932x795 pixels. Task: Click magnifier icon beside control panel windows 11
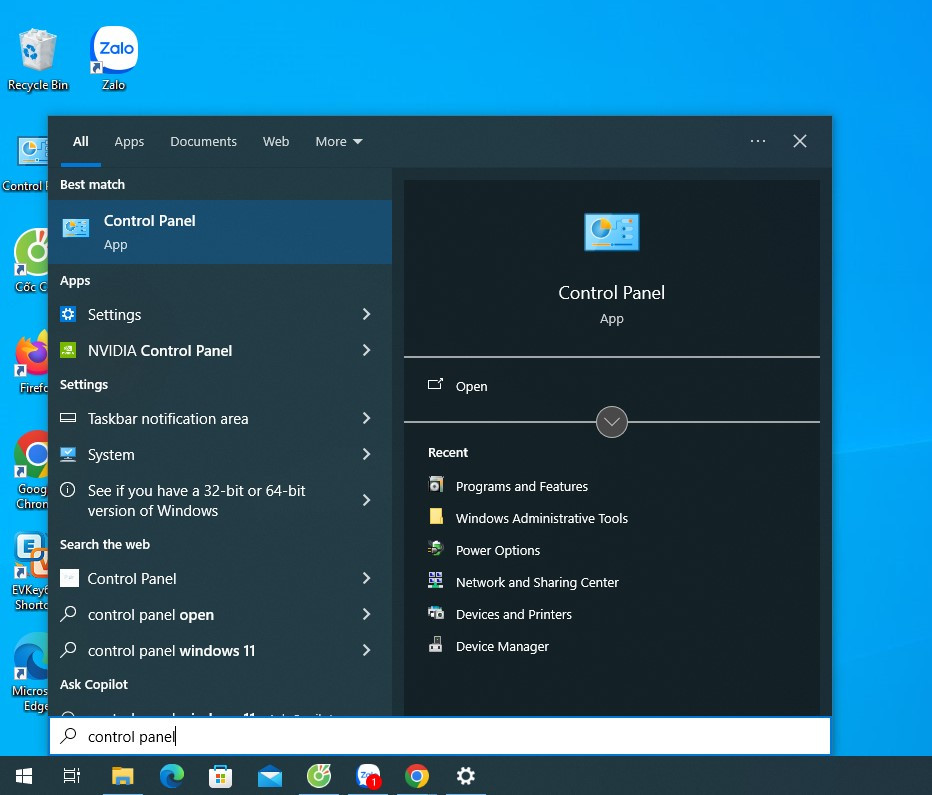point(68,649)
